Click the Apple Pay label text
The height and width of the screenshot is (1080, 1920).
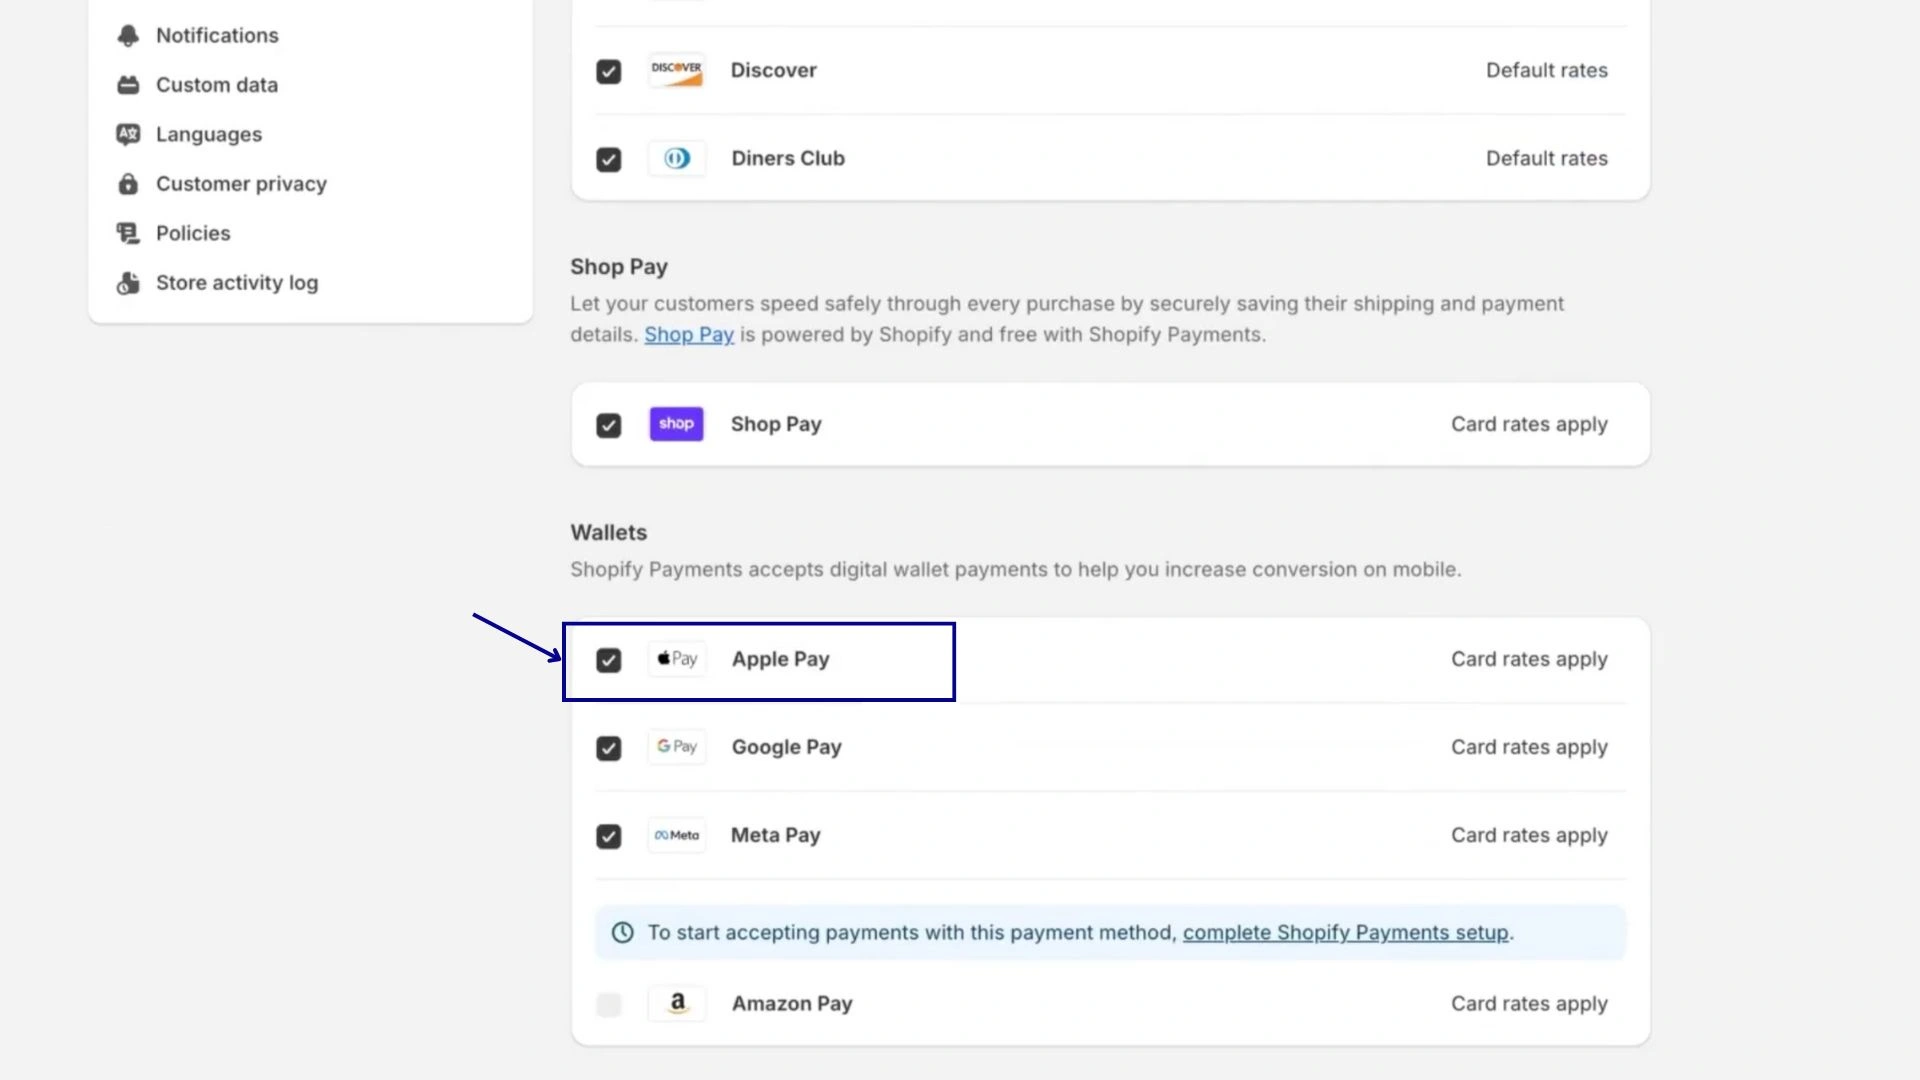(781, 660)
